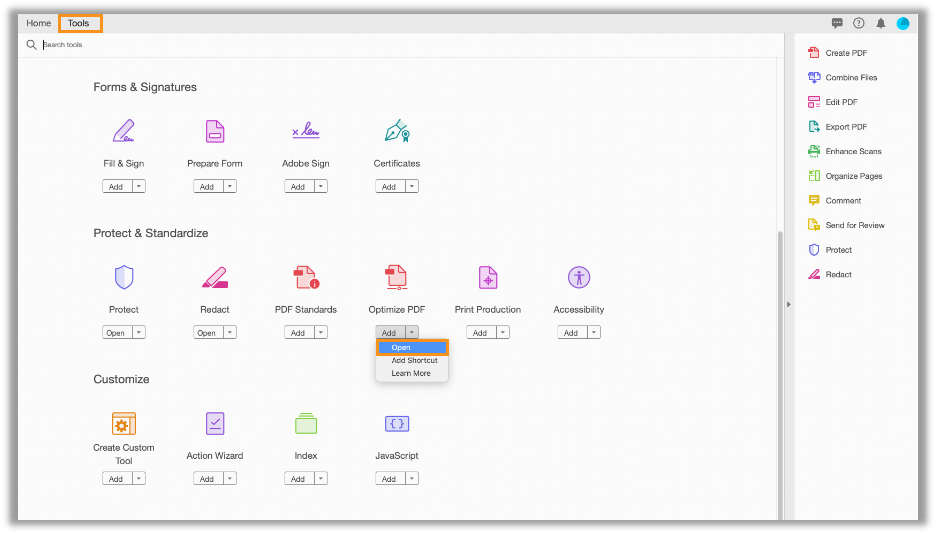Select the Tools tab
Screen dimensions: 936x535
tap(80, 23)
